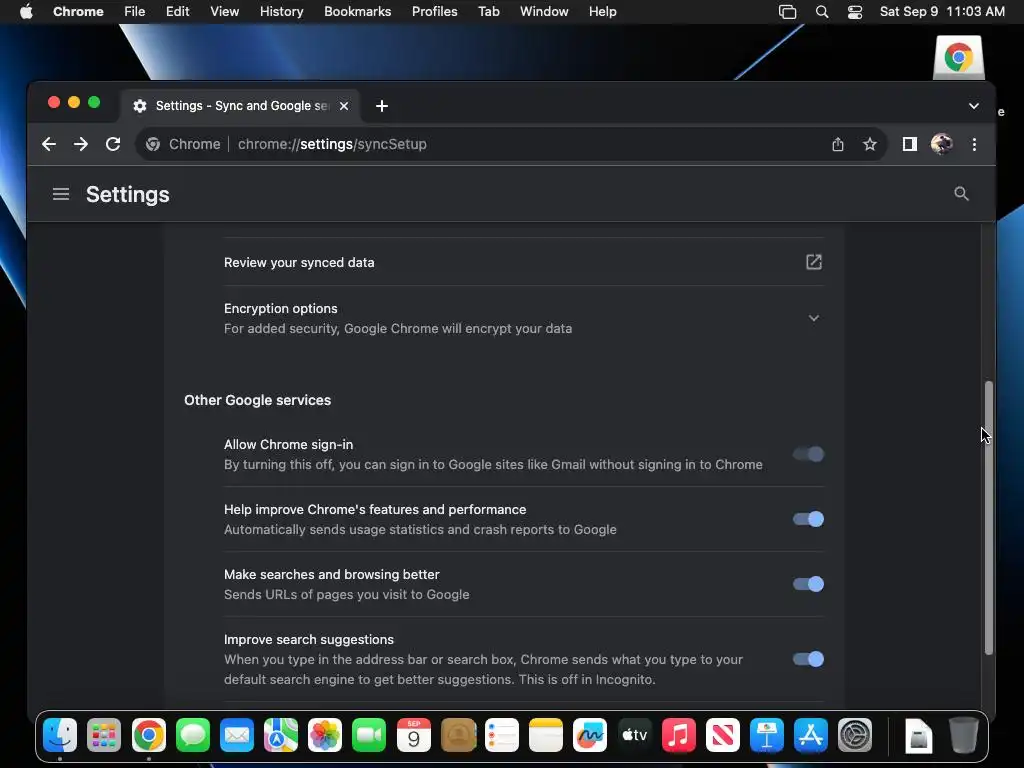Open Apple TV from the dock

pyautogui.click(x=634, y=735)
